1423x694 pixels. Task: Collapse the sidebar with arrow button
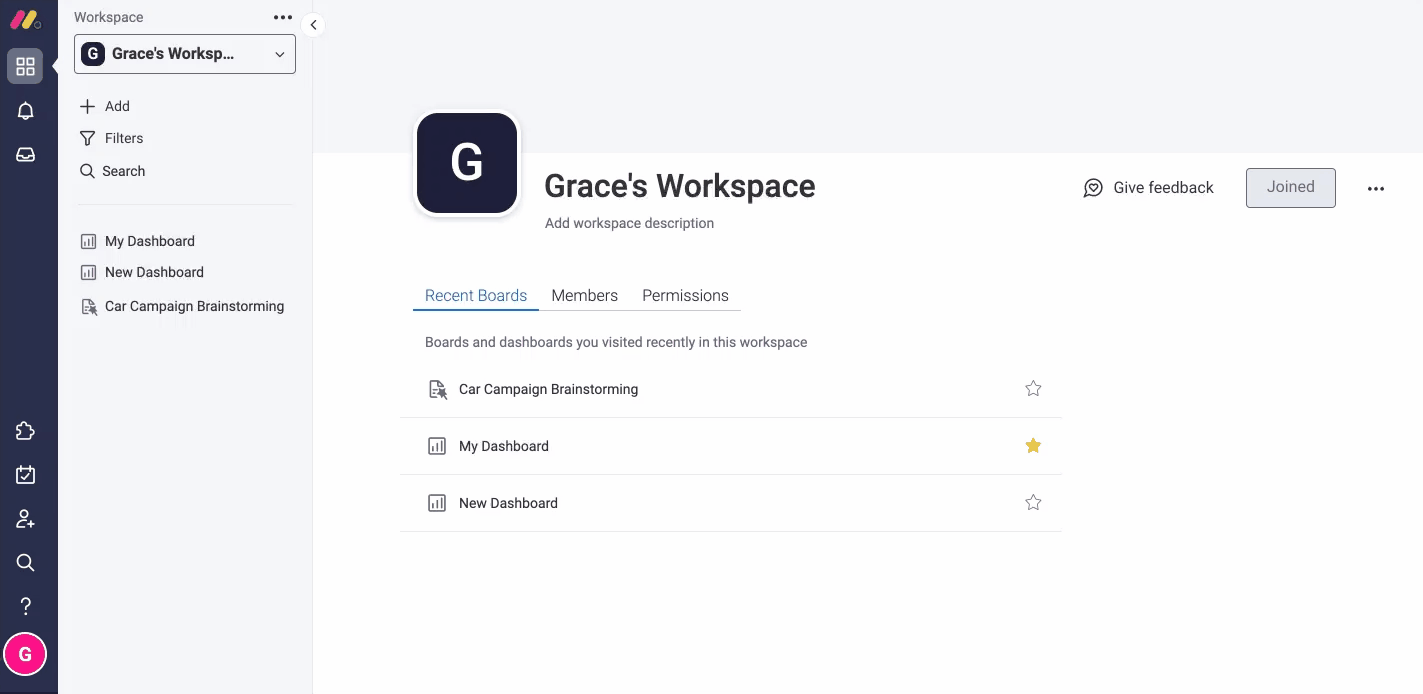click(313, 26)
